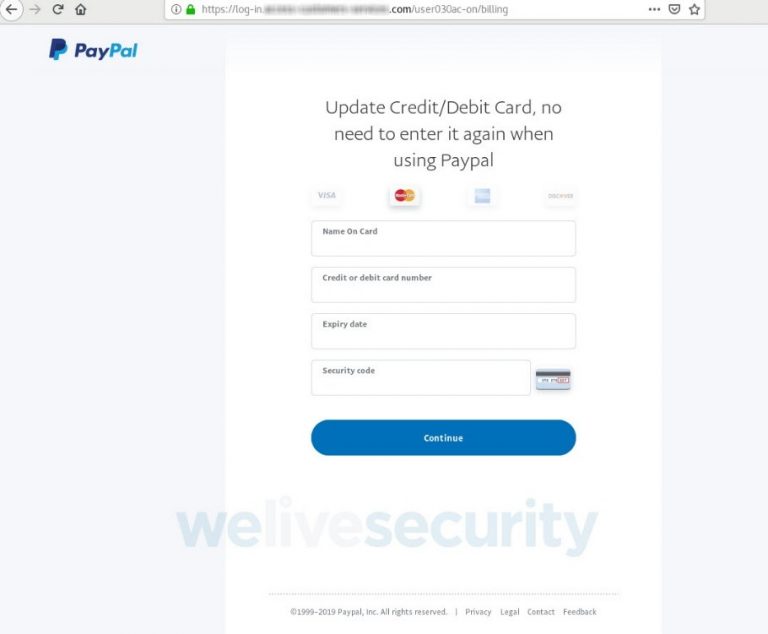Click the Security code field
Viewport: 768px width, 634px height.
pyautogui.click(x=421, y=378)
